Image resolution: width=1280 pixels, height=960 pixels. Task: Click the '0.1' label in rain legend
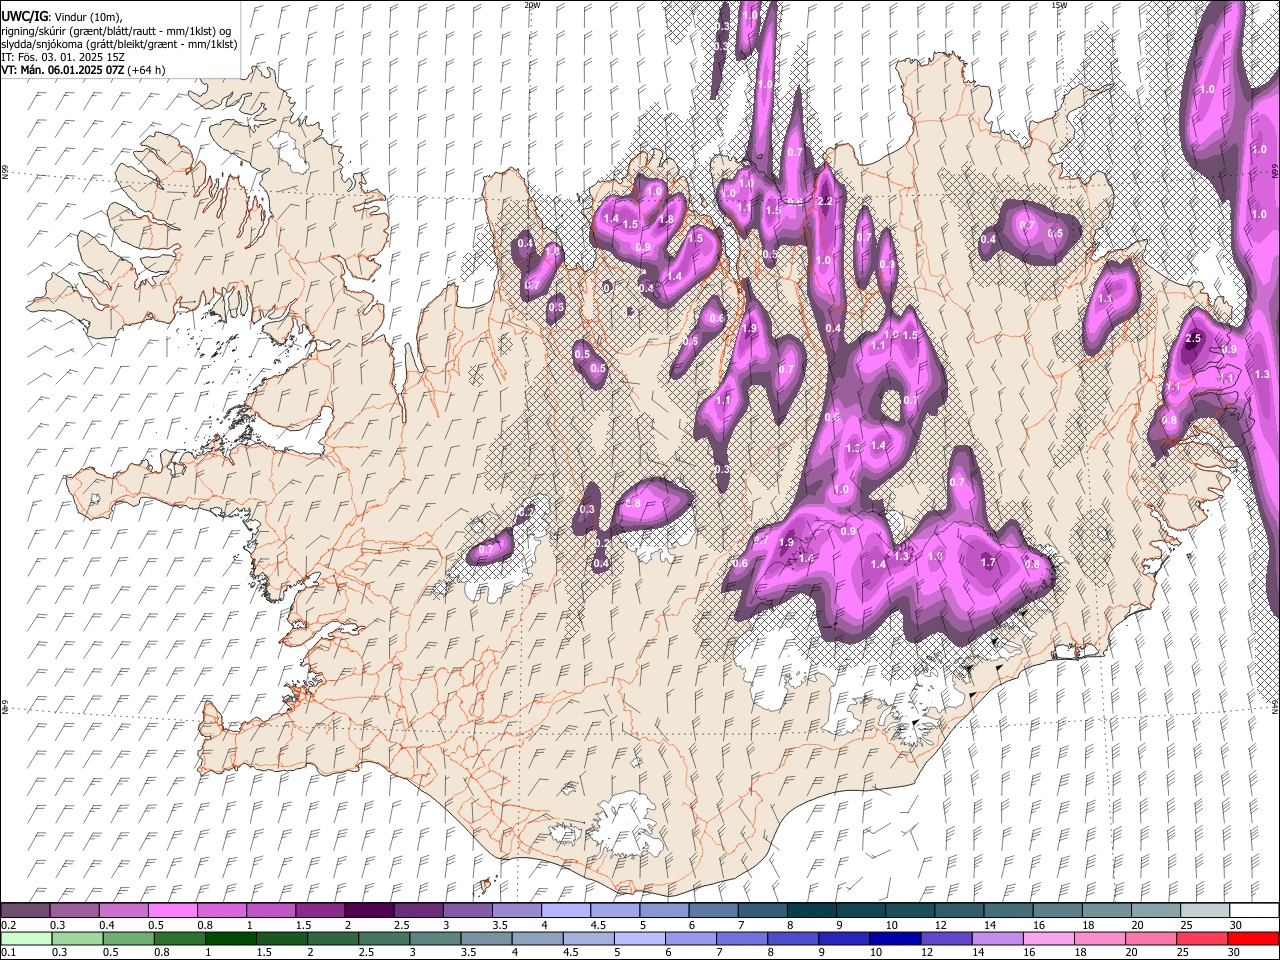8,953
